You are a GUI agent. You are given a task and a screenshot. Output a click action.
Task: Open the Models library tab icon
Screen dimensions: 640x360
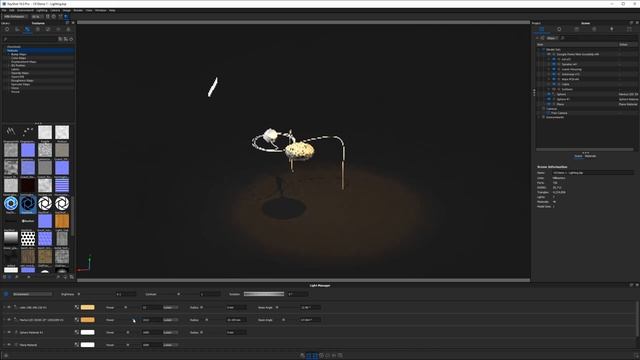(68, 29)
